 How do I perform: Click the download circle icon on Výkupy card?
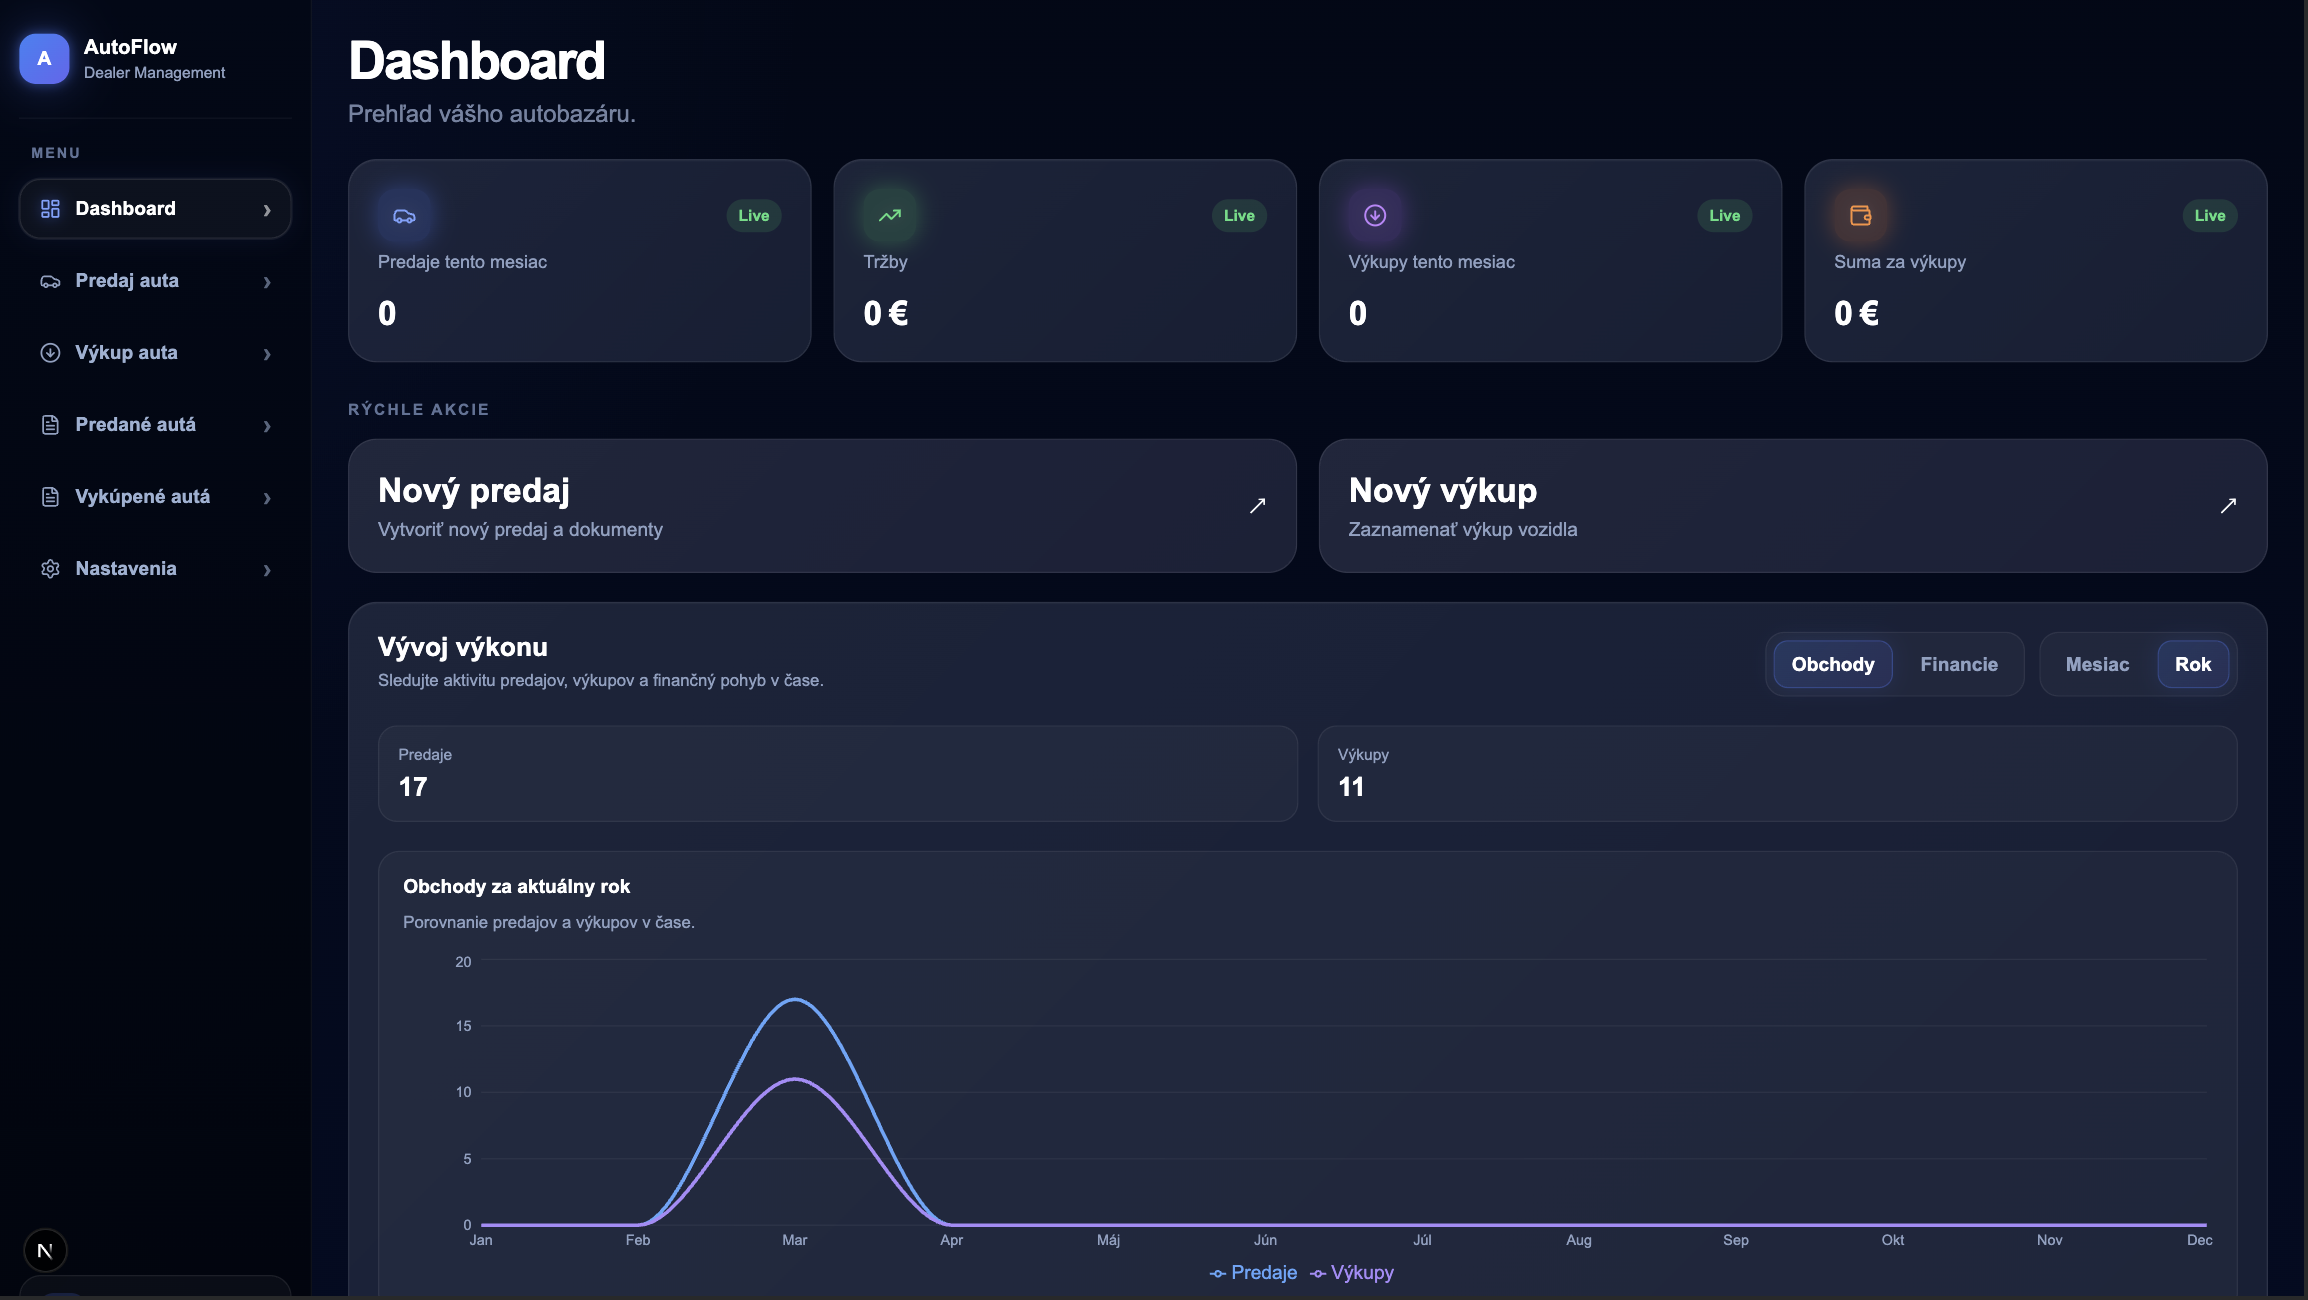coord(1375,216)
